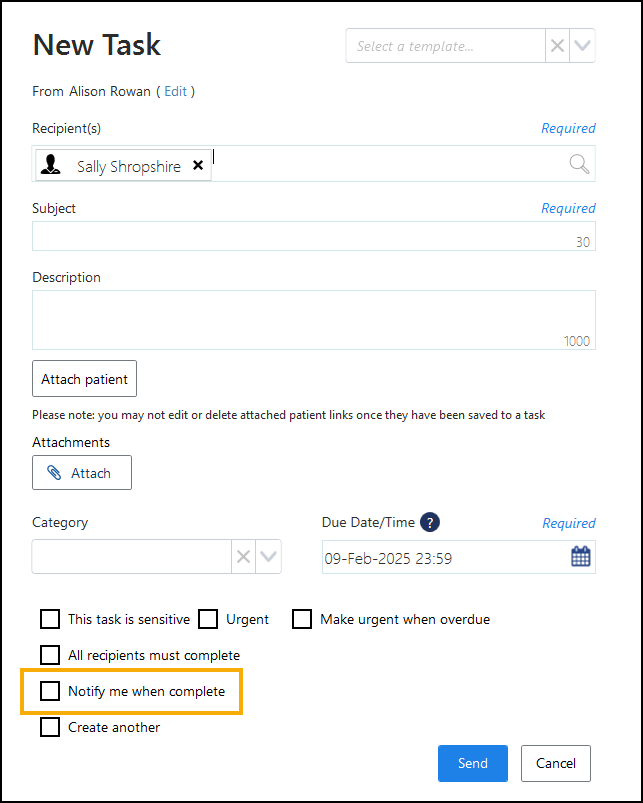Tick All recipients must complete
The height and width of the screenshot is (803, 643).
click(50, 655)
